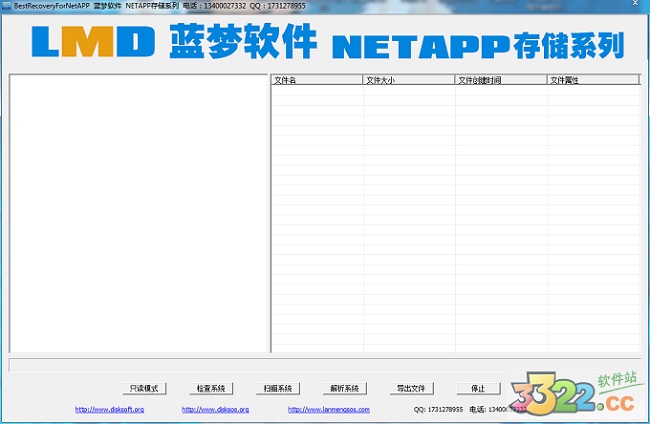
Task: Click the QQ: 1731278955 text at bottom
Action: [438, 409]
